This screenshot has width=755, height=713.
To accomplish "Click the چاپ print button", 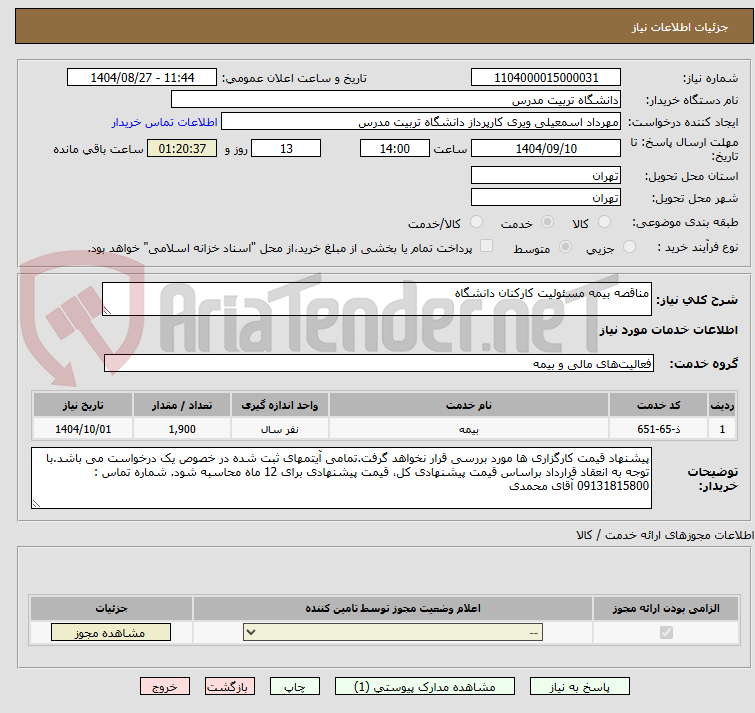I will pos(295,687).
